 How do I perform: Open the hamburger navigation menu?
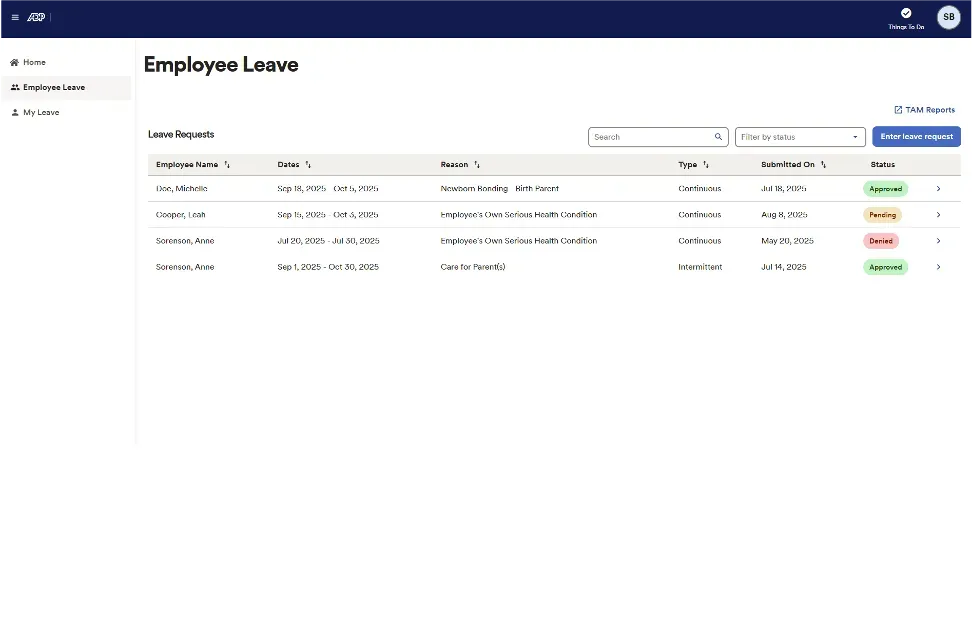point(15,17)
